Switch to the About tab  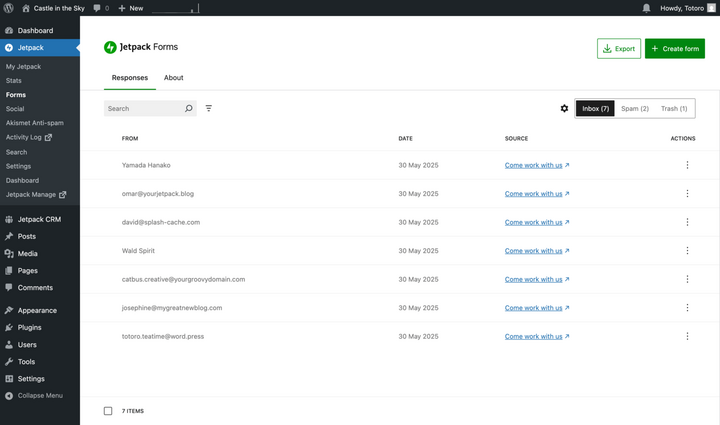click(174, 78)
